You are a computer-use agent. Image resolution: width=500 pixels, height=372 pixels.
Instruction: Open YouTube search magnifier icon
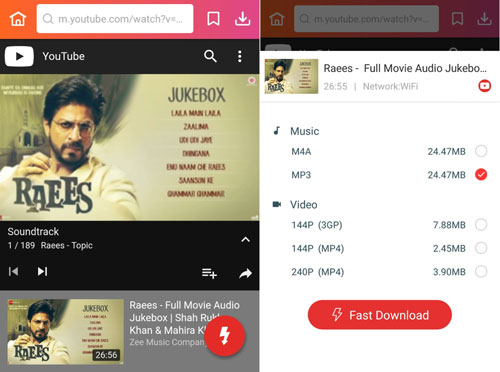pos(210,56)
